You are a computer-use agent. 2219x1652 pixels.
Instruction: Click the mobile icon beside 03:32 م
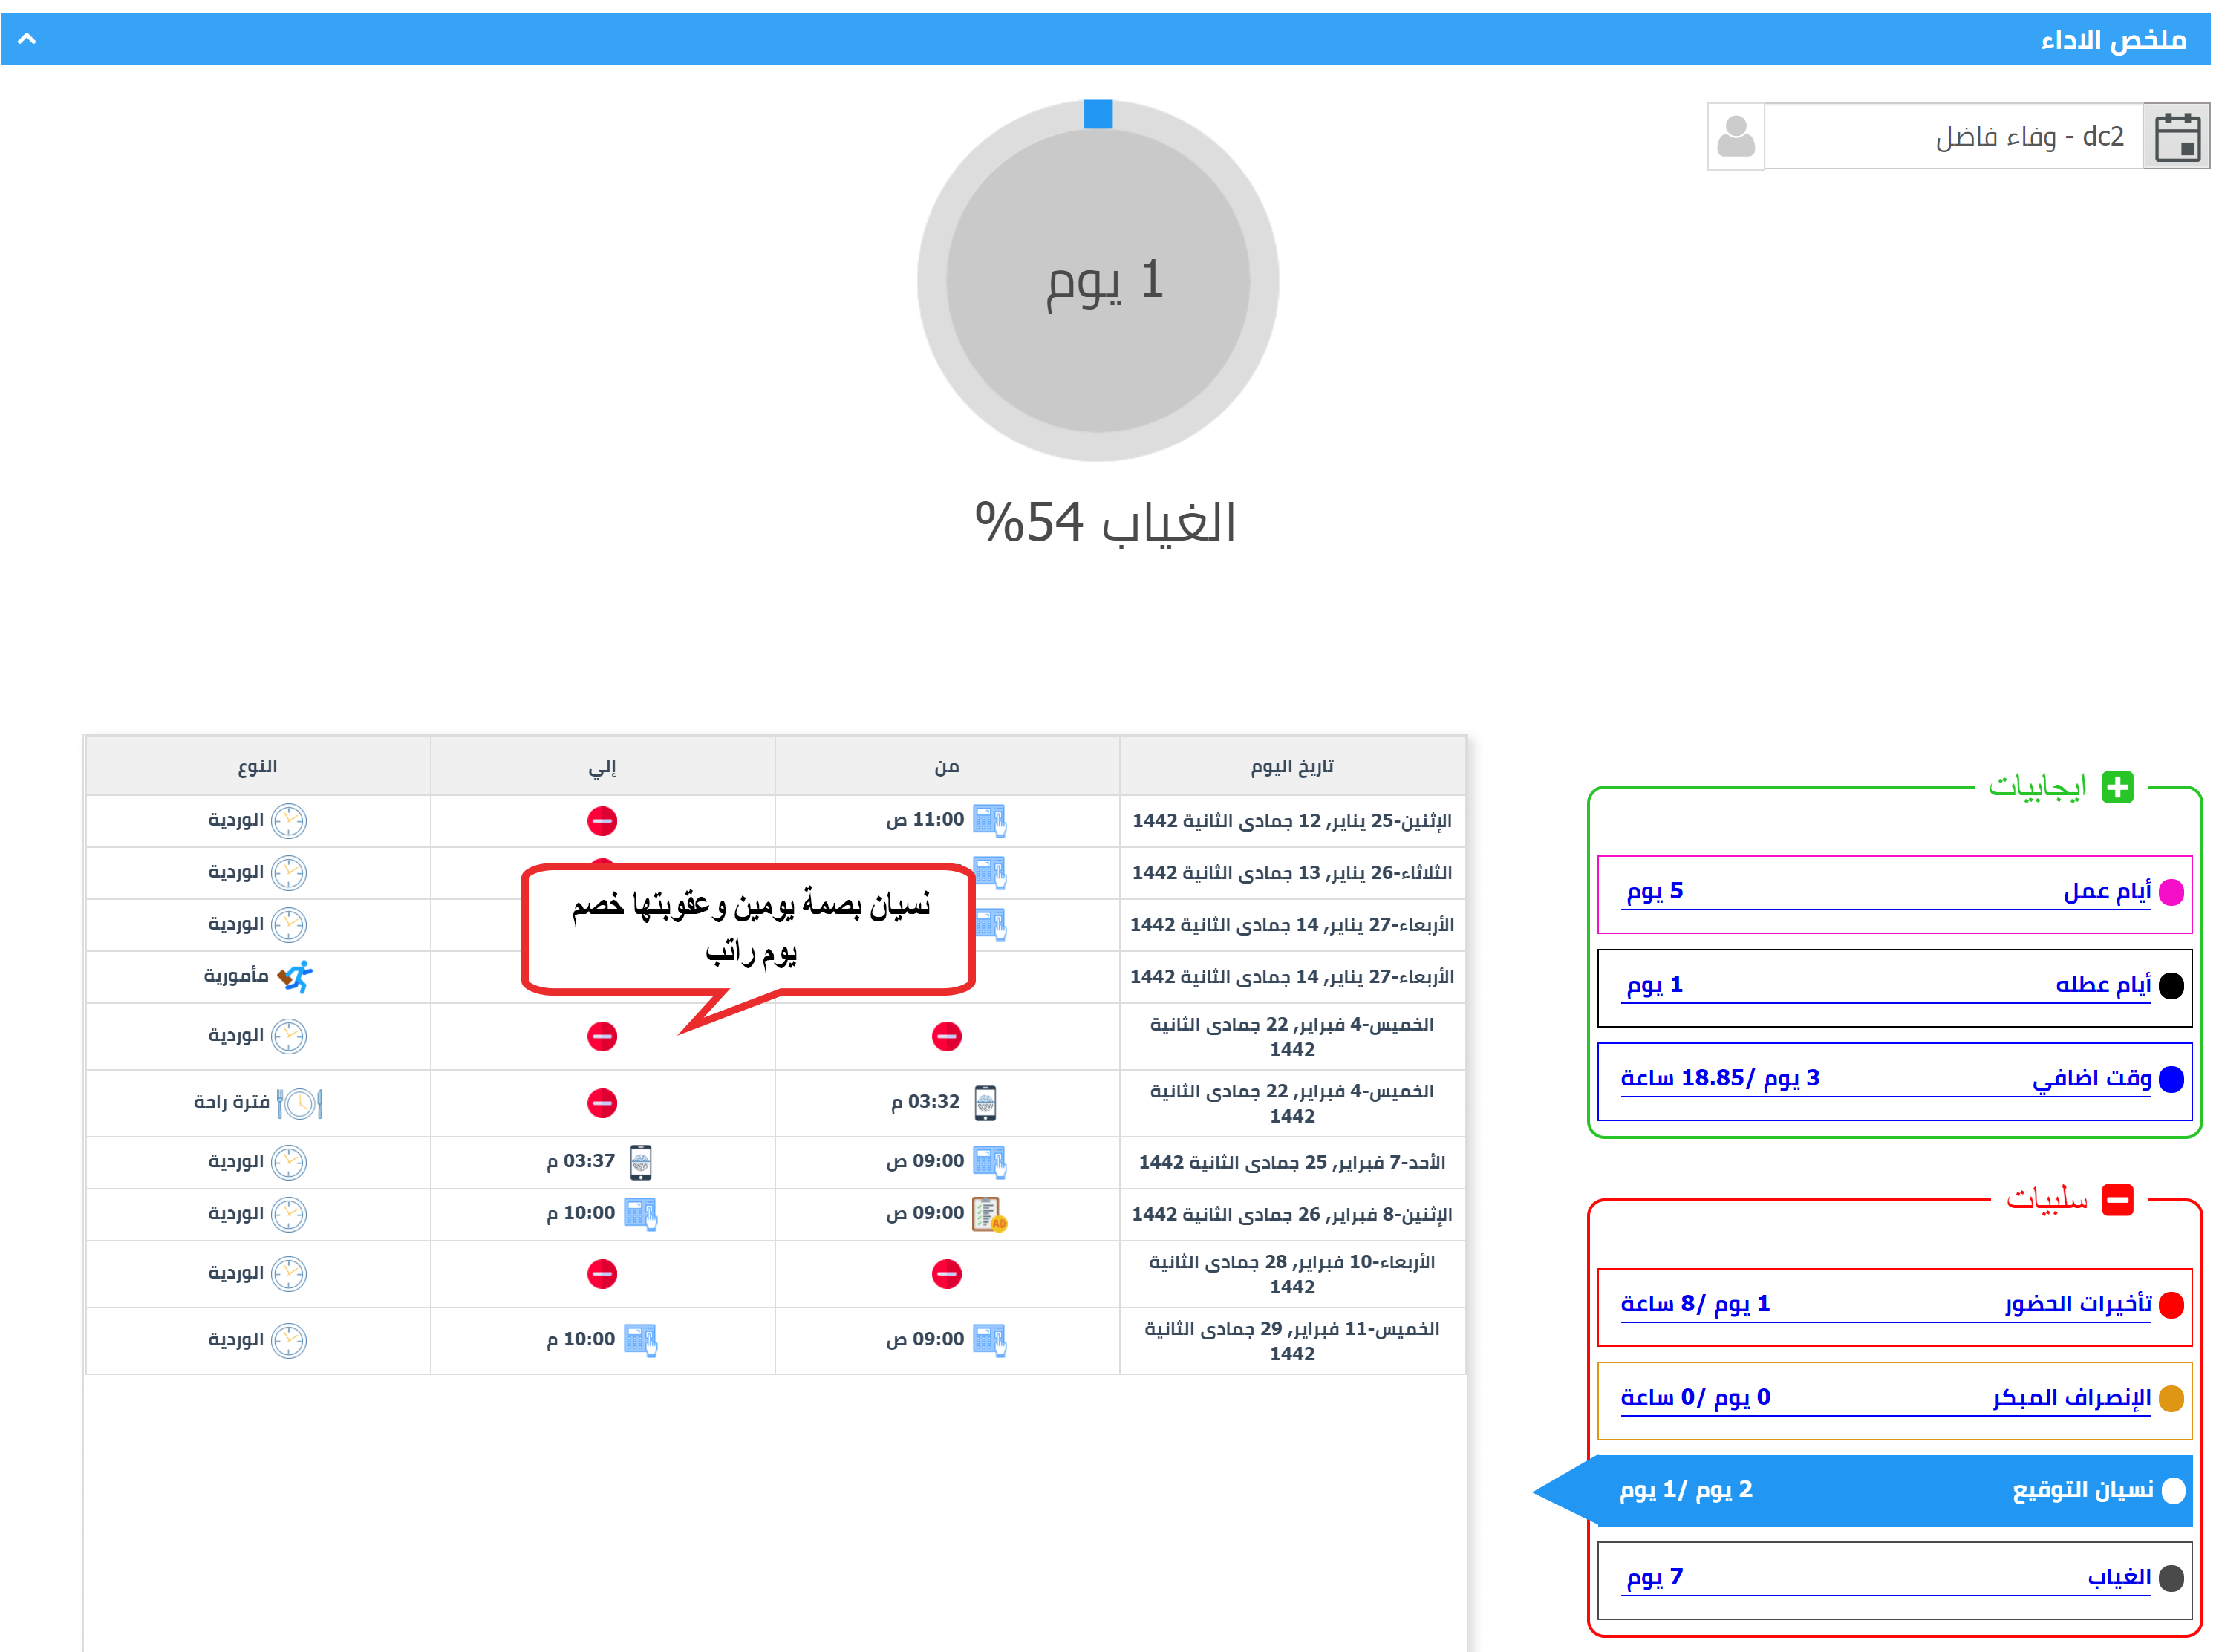984,1102
